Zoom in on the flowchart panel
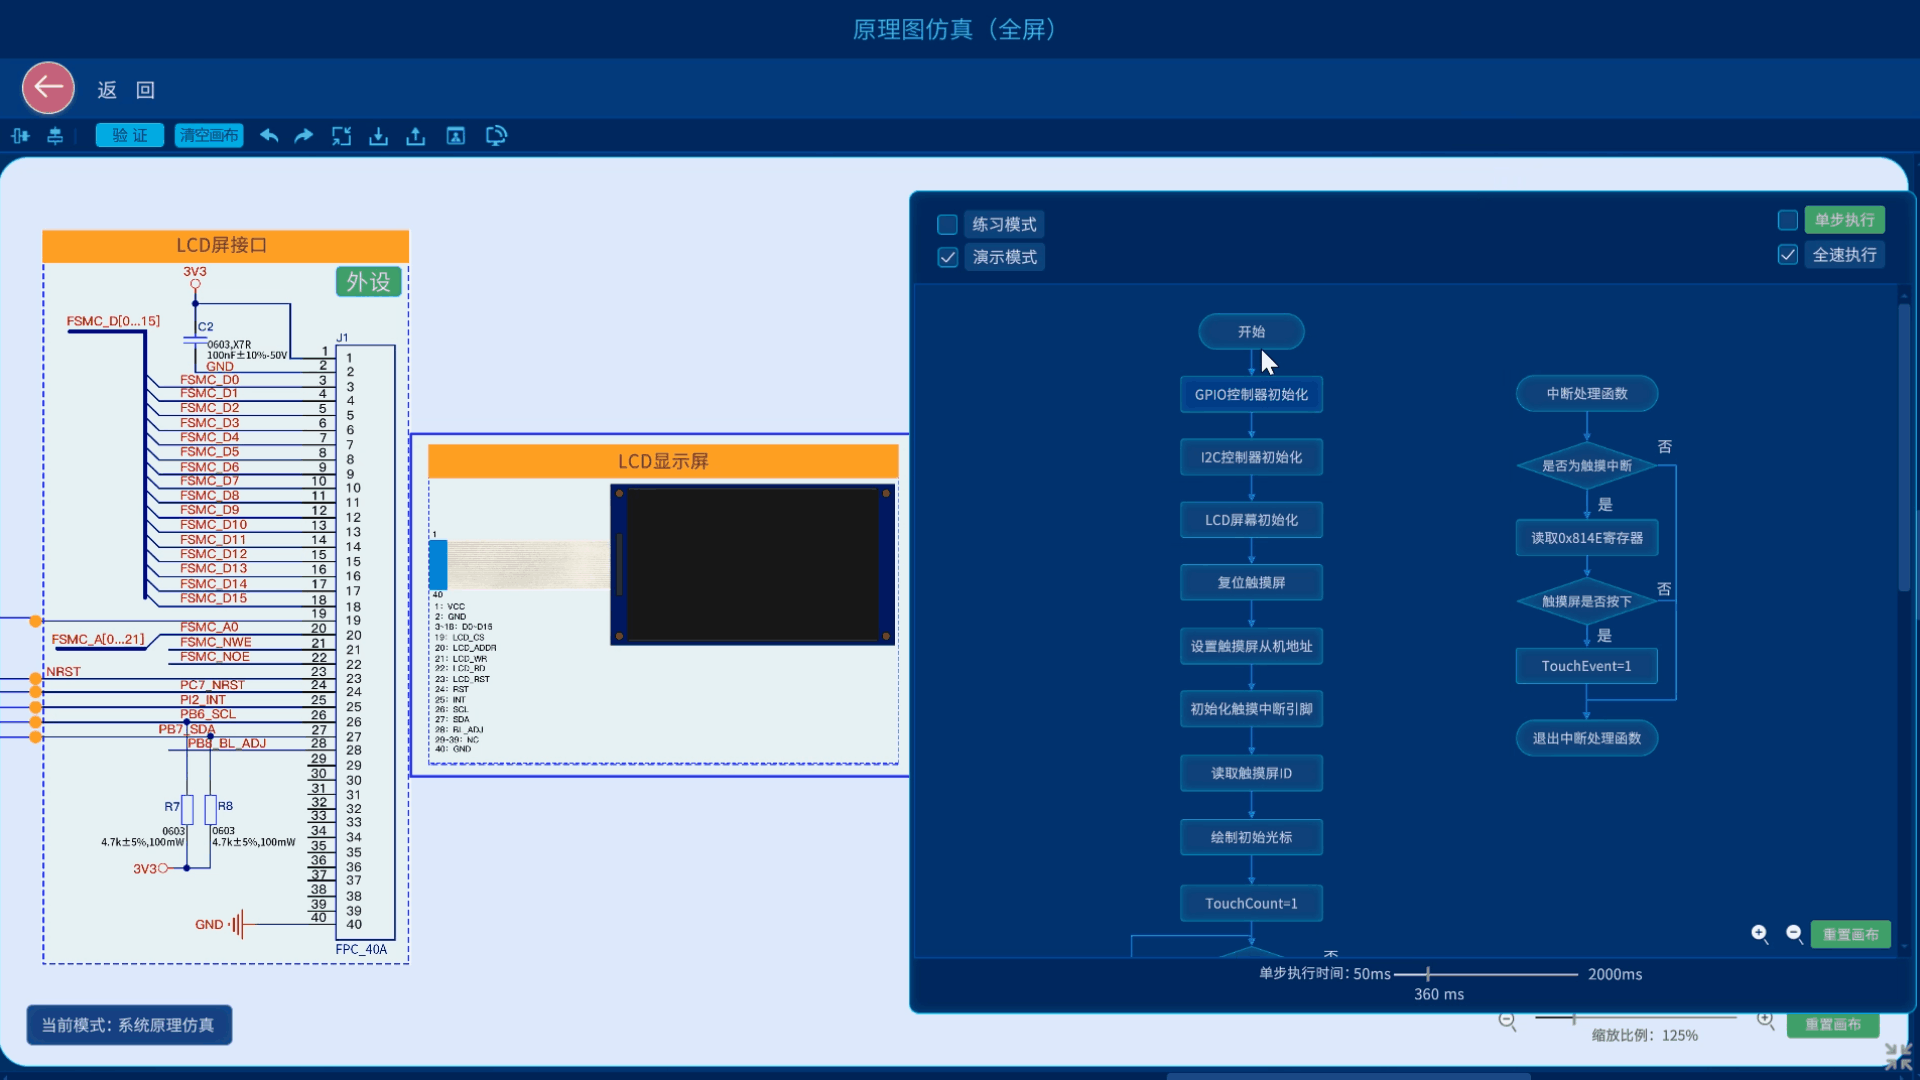This screenshot has height=1080, width=1920. [x=1760, y=934]
